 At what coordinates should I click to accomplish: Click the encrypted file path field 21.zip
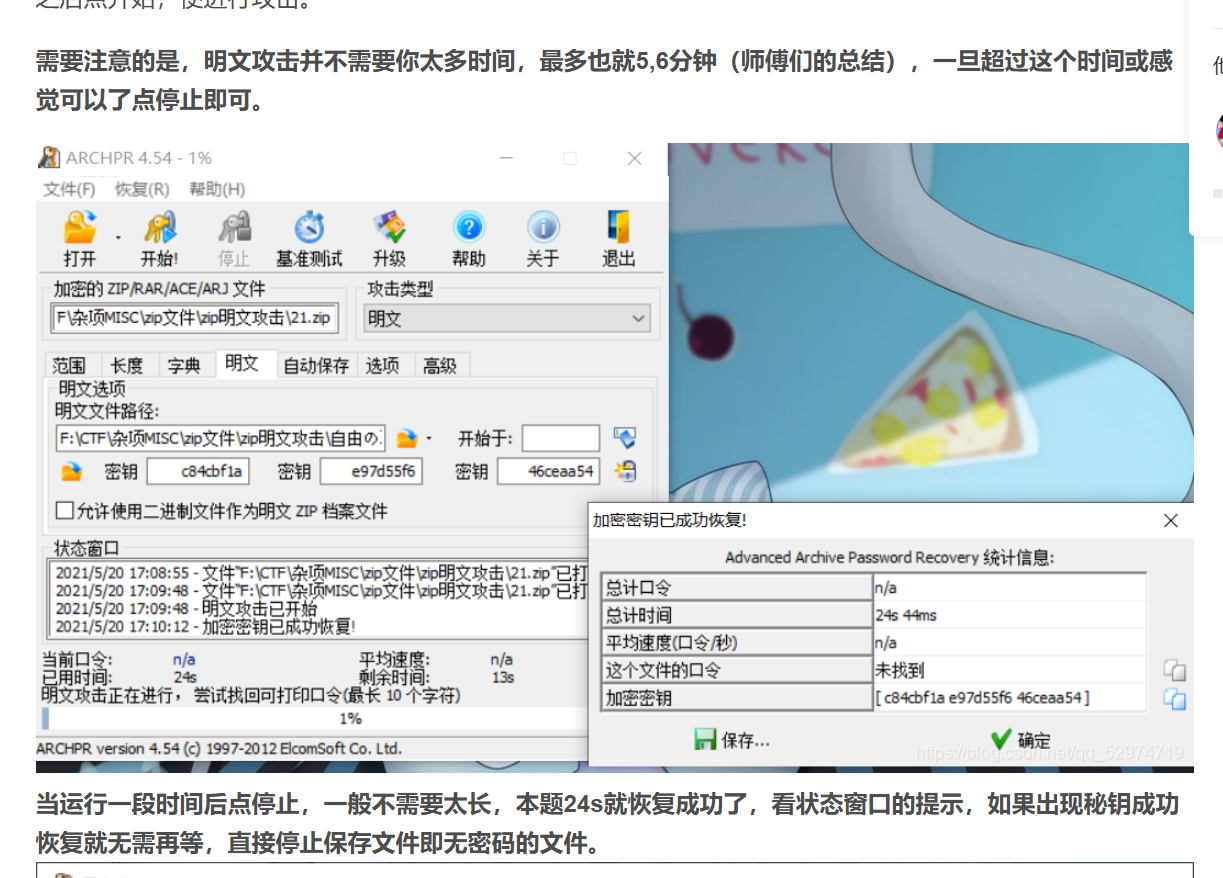[x=196, y=319]
